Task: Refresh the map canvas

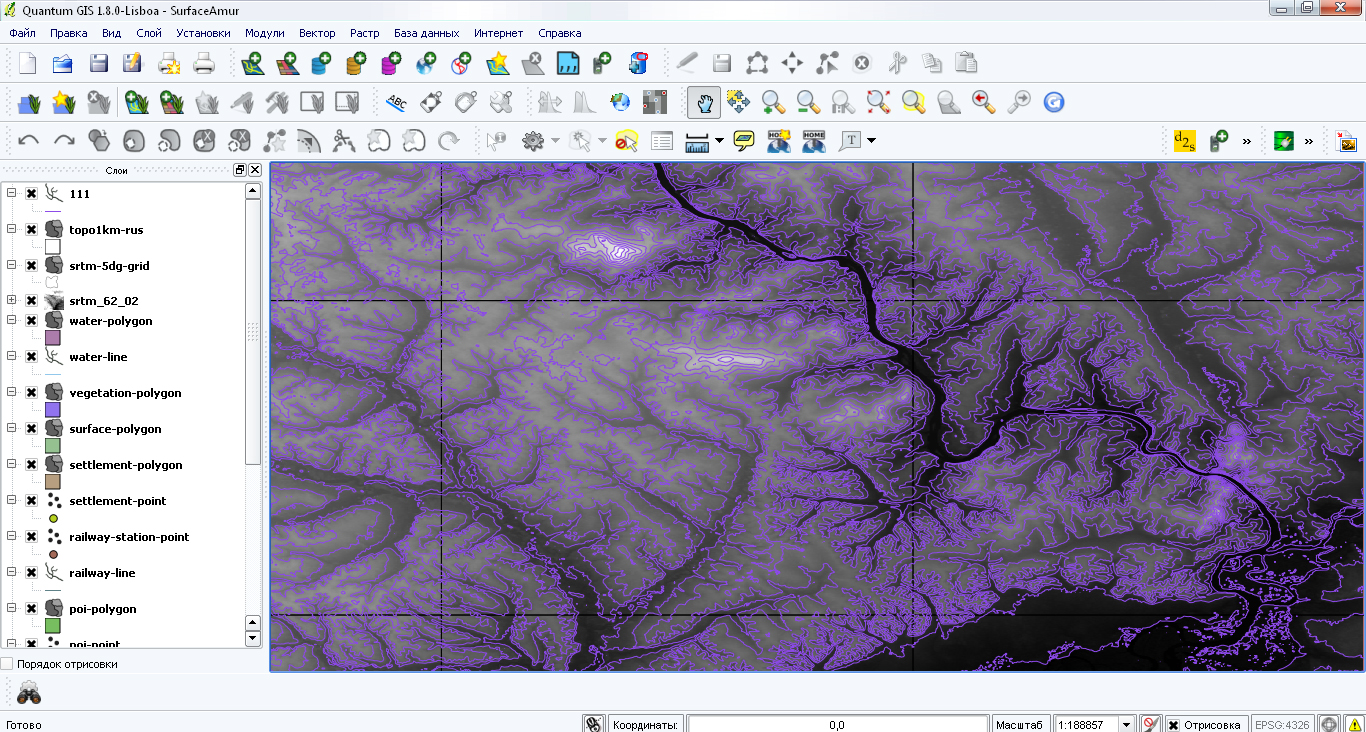Action: pyautogui.click(x=1053, y=101)
